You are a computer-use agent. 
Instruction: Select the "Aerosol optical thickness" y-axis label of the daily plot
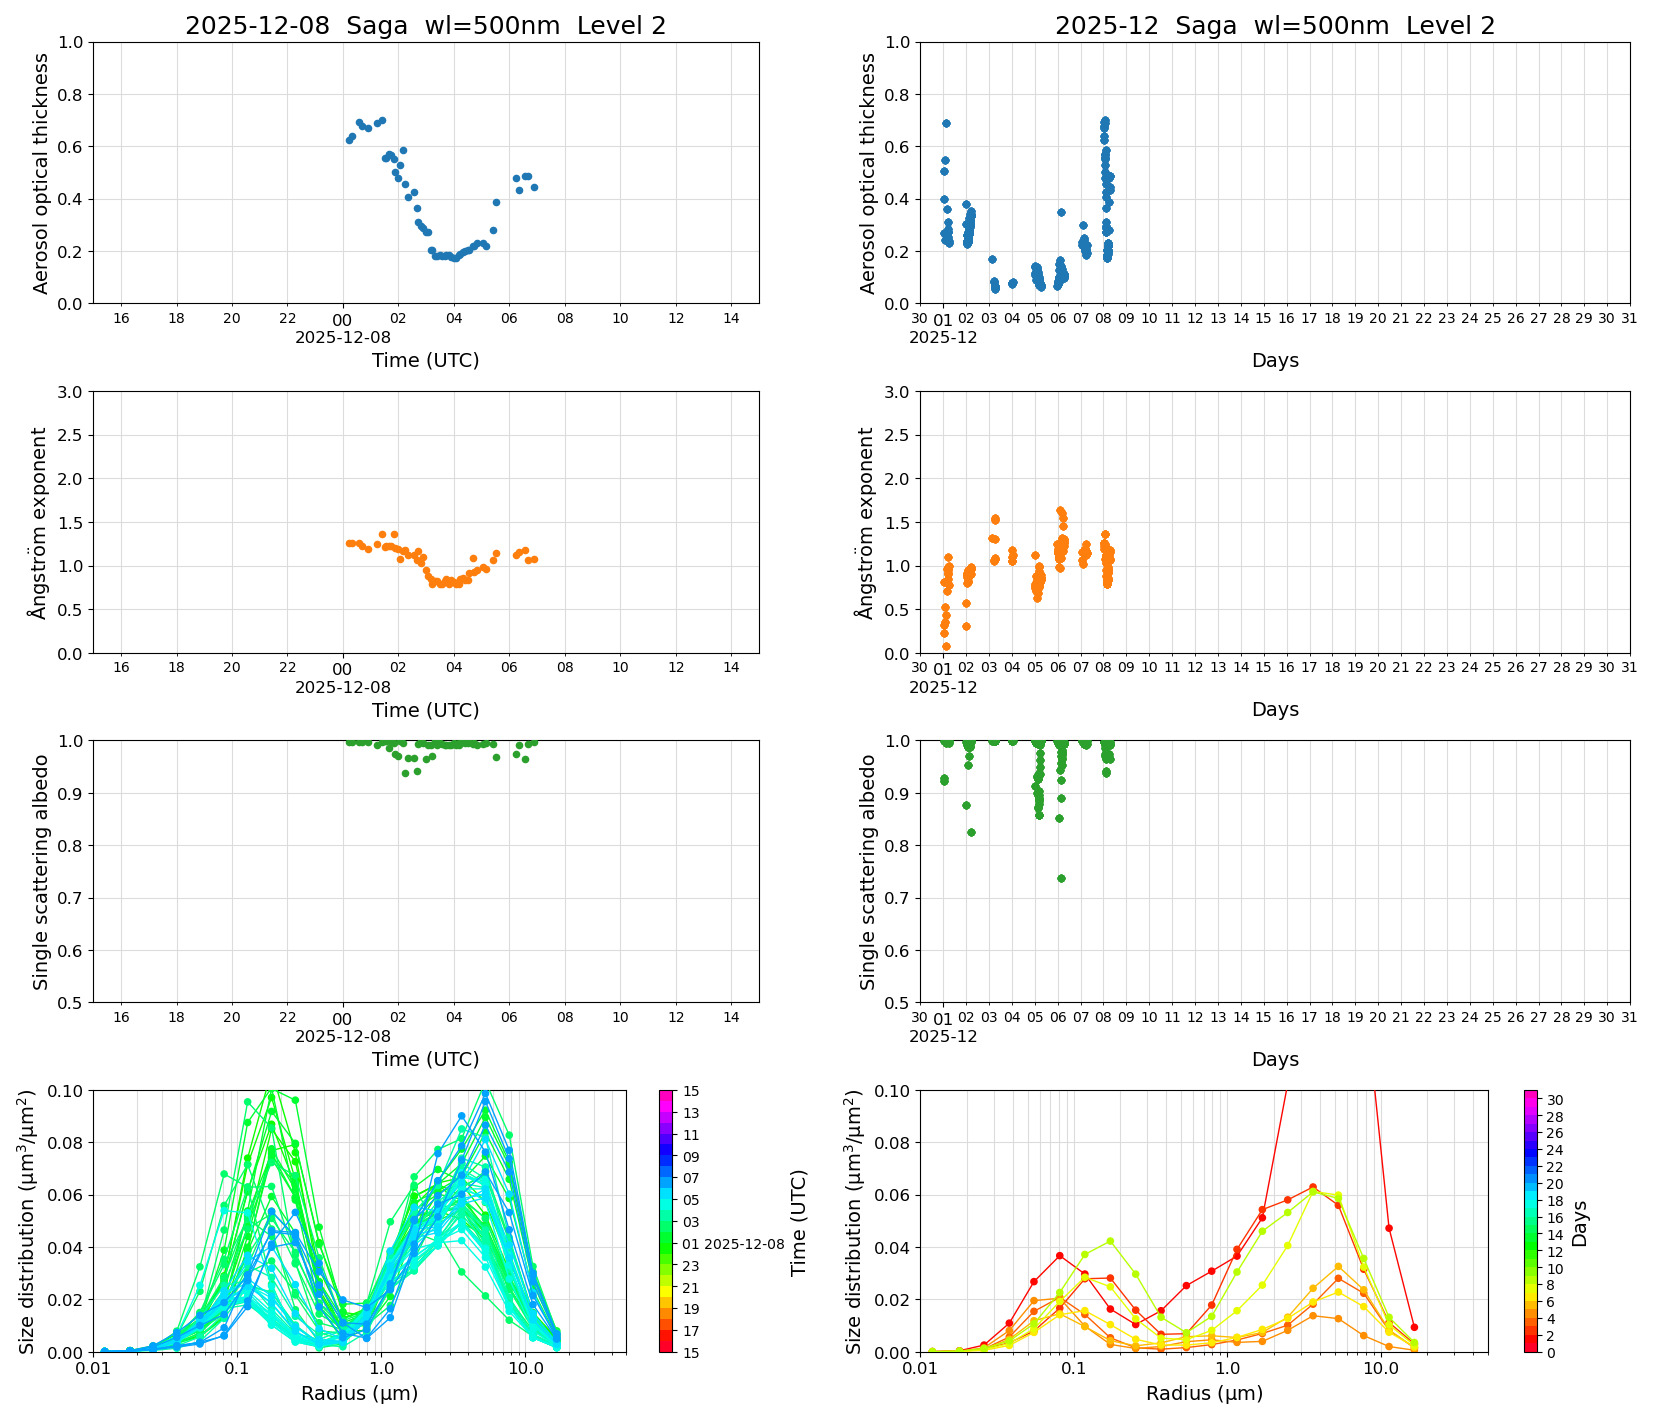tap(41, 173)
